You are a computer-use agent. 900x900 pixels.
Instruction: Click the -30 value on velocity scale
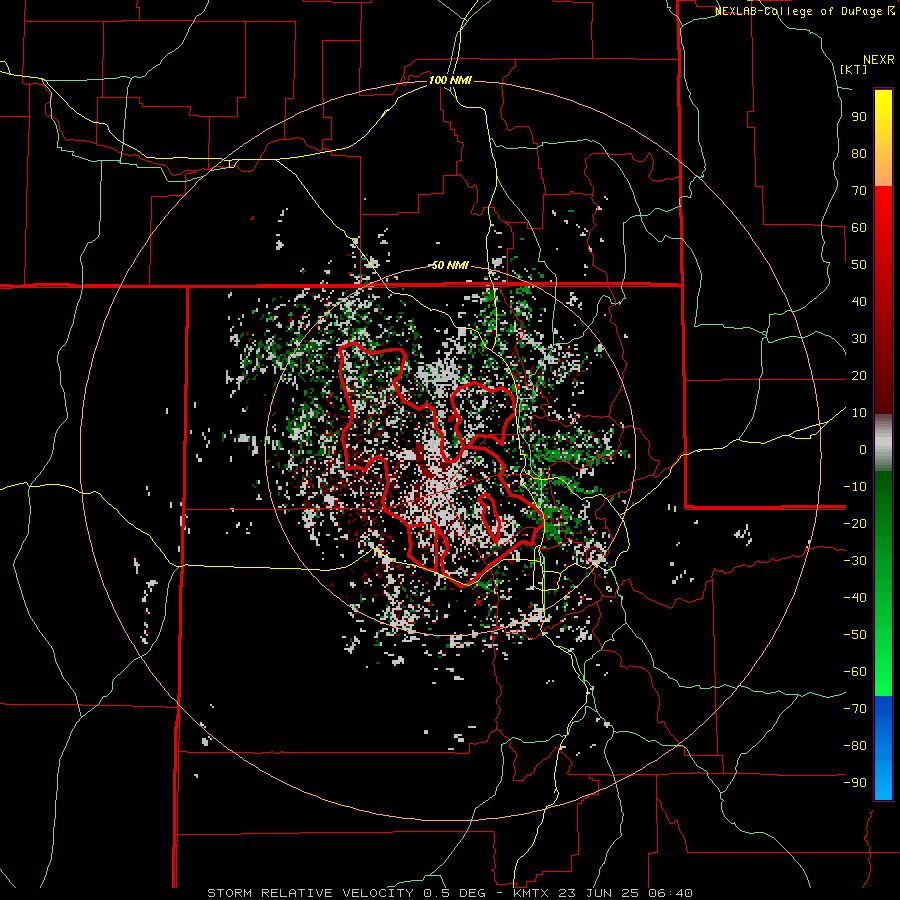pos(855,561)
